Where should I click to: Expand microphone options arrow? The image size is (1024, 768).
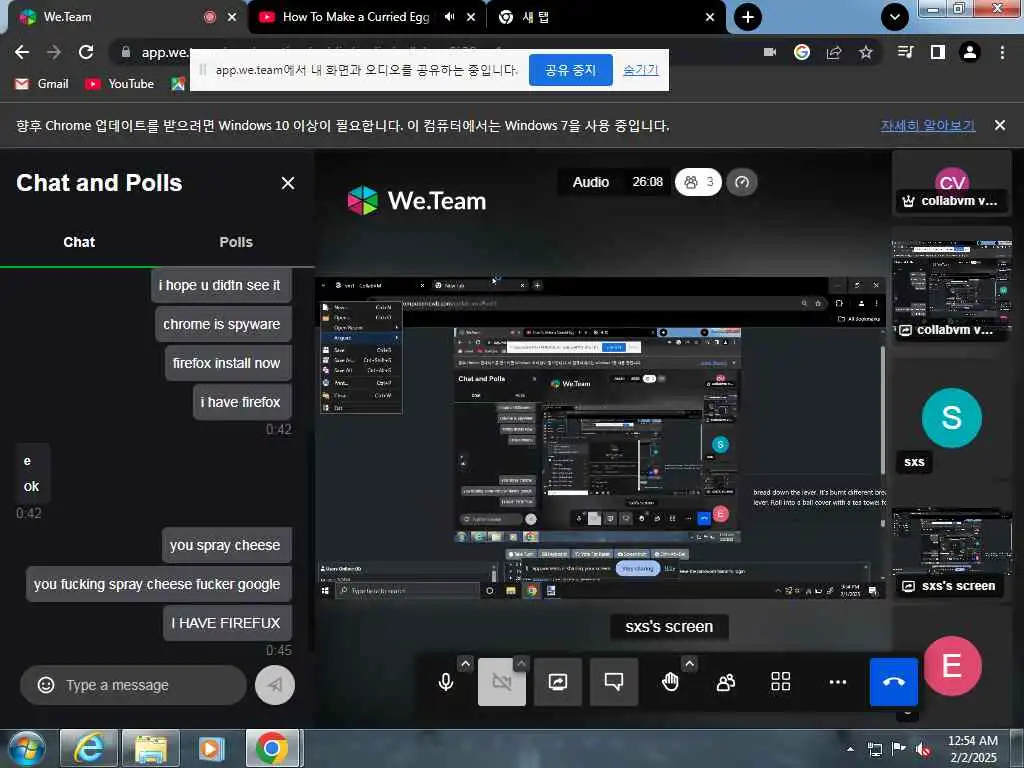pos(465,664)
